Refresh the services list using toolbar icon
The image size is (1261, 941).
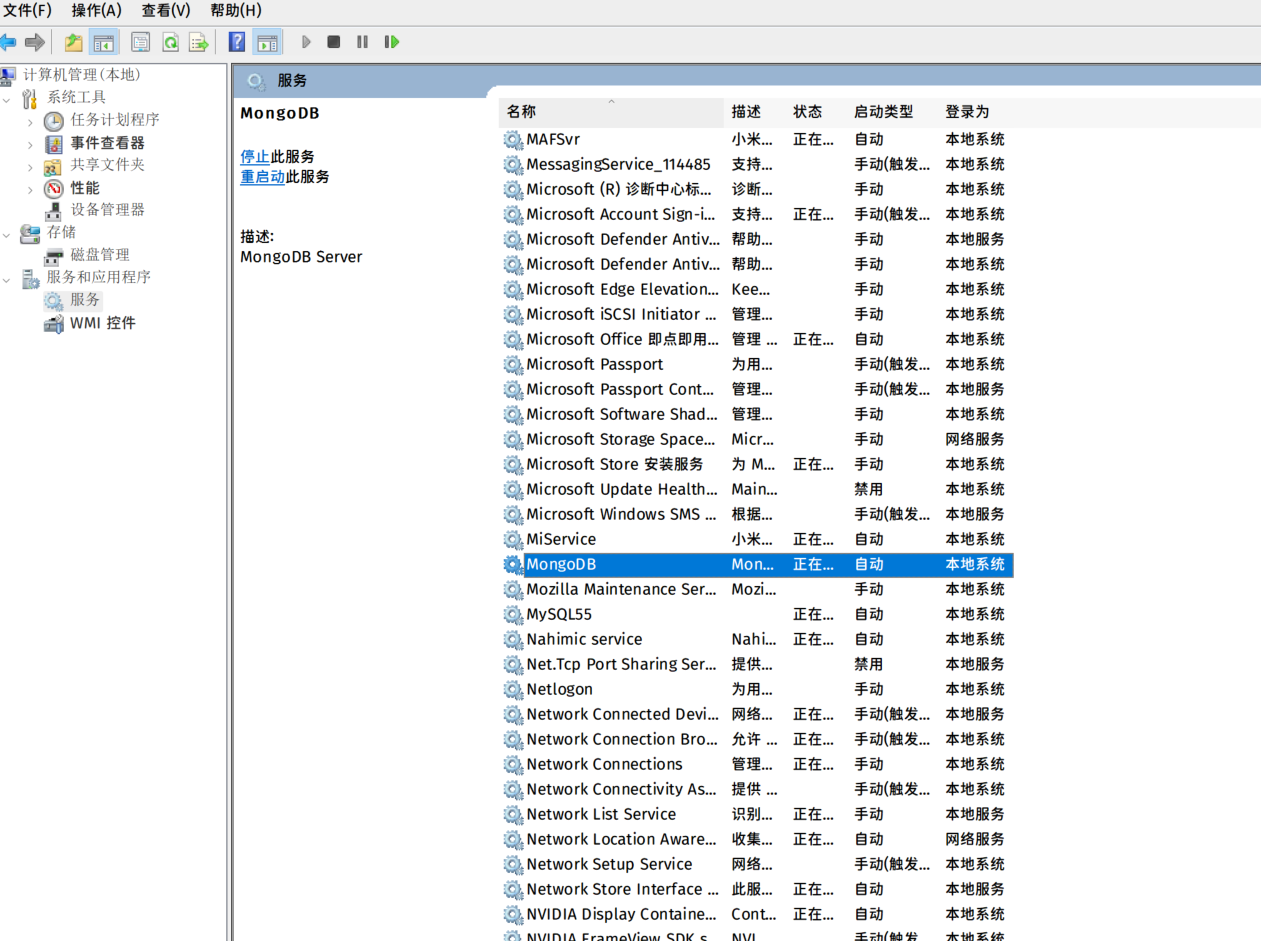(x=168, y=41)
